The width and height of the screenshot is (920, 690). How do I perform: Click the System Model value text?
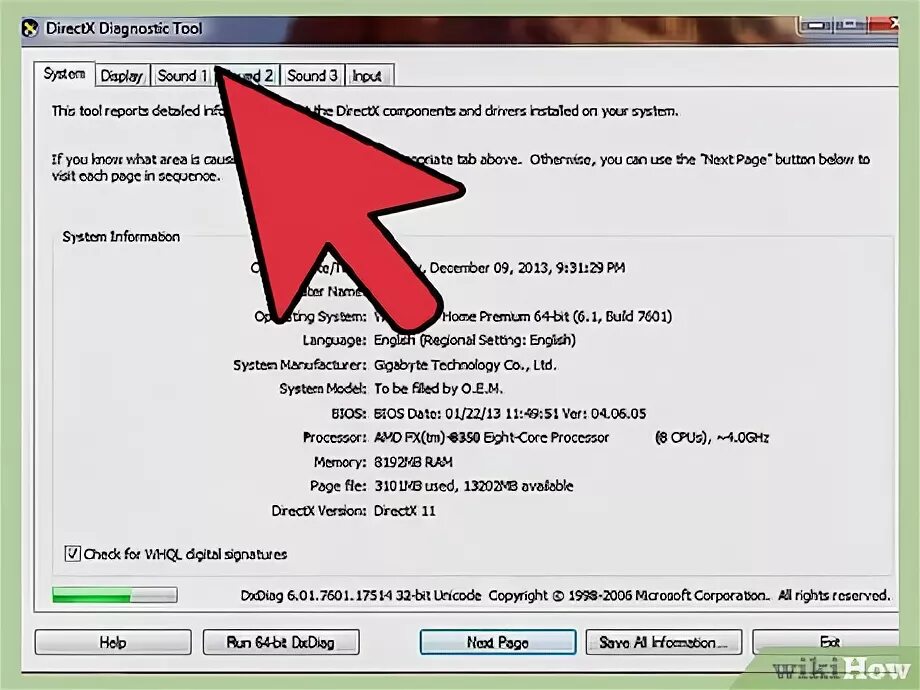(438, 388)
